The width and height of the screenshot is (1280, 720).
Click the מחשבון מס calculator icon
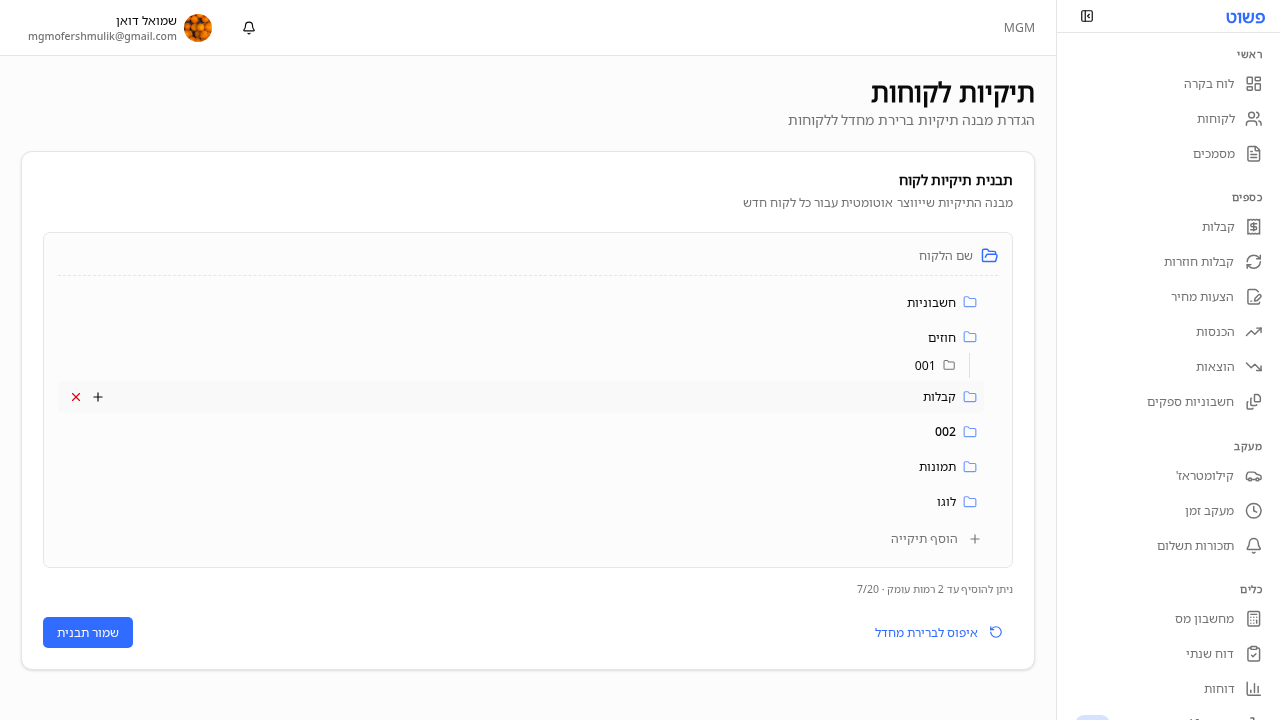point(1254,618)
